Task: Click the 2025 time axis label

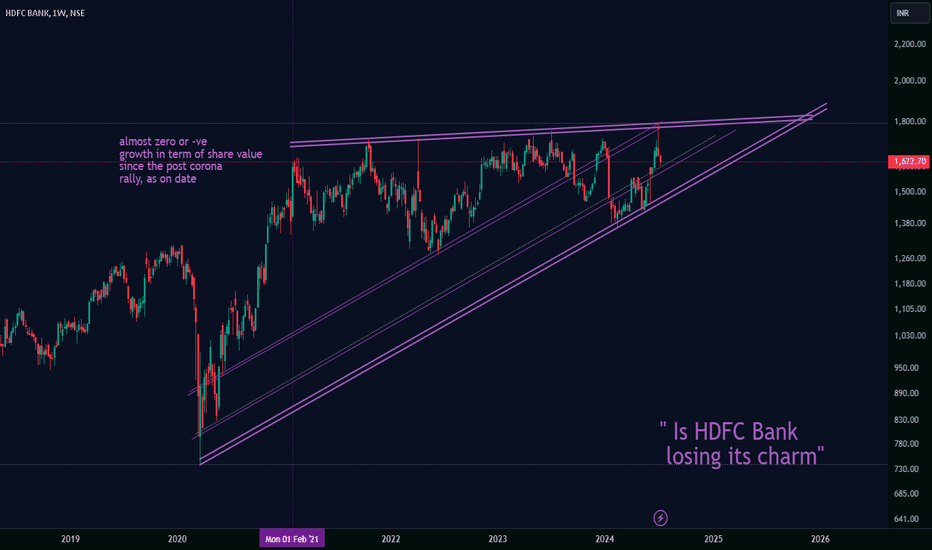Action: [x=713, y=539]
